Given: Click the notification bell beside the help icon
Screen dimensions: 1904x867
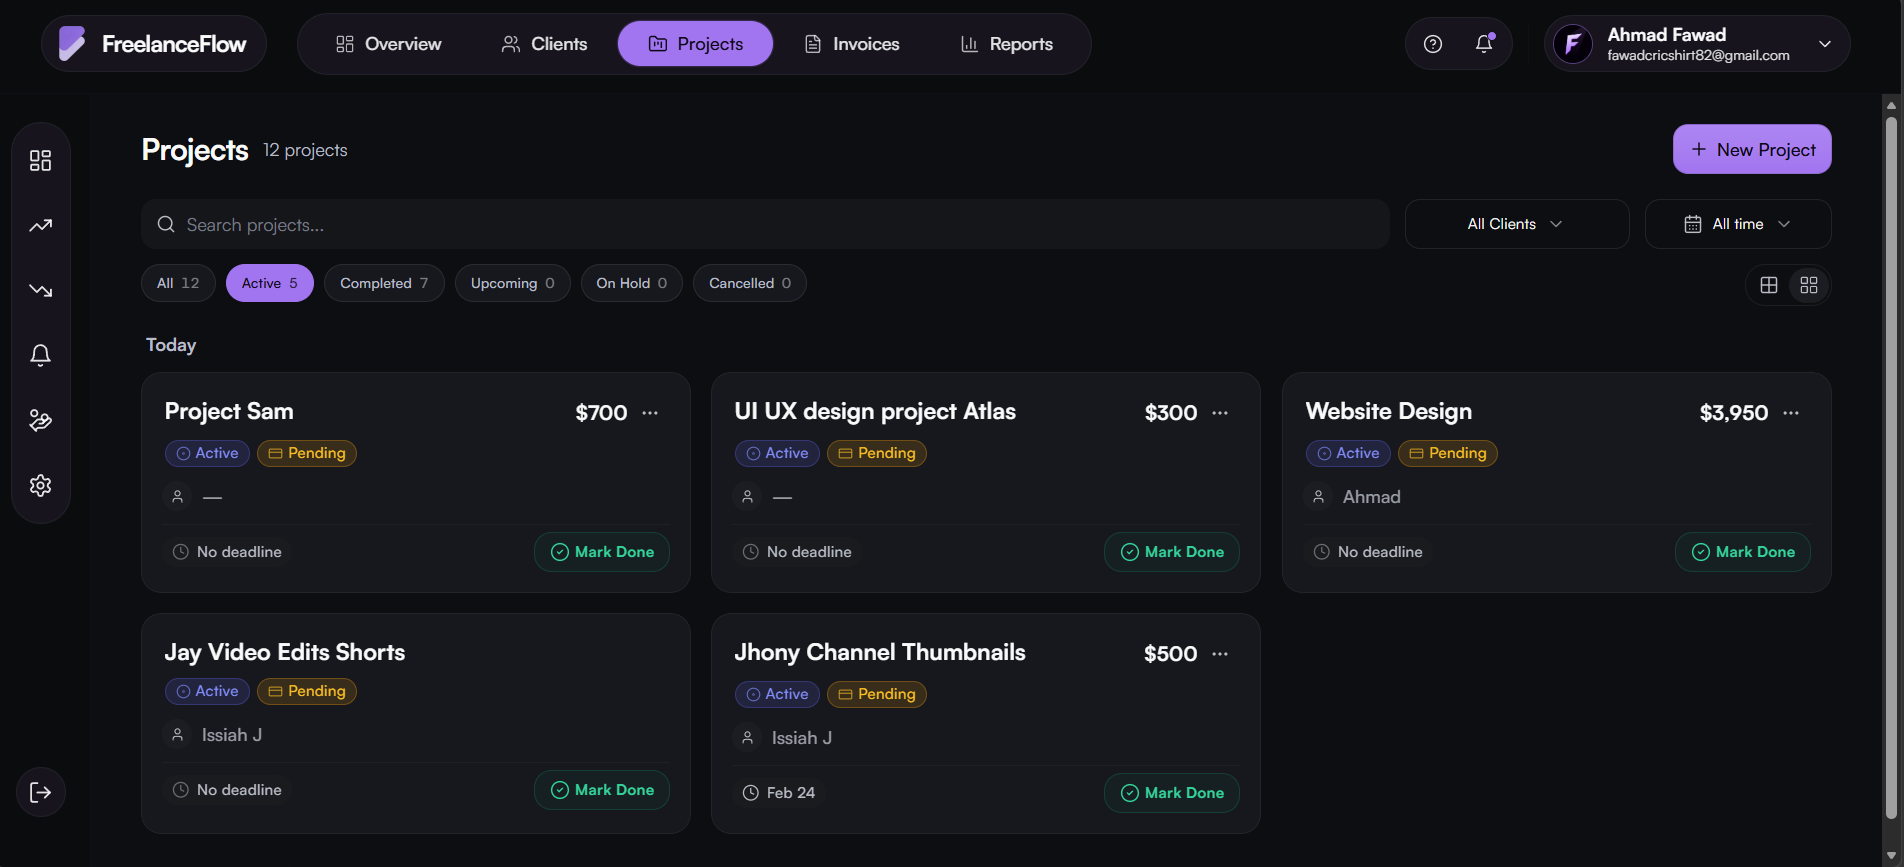Looking at the screenshot, I should pyautogui.click(x=1484, y=43).
